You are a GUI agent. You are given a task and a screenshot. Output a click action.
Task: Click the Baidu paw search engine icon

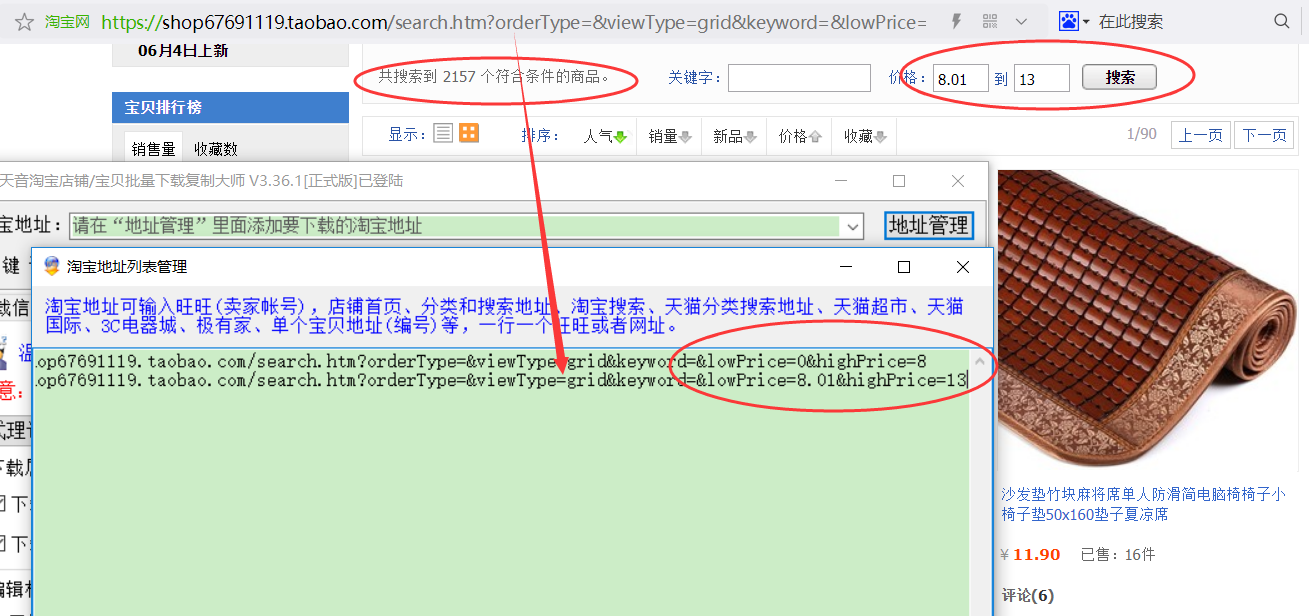click(x=1069, y=22)
